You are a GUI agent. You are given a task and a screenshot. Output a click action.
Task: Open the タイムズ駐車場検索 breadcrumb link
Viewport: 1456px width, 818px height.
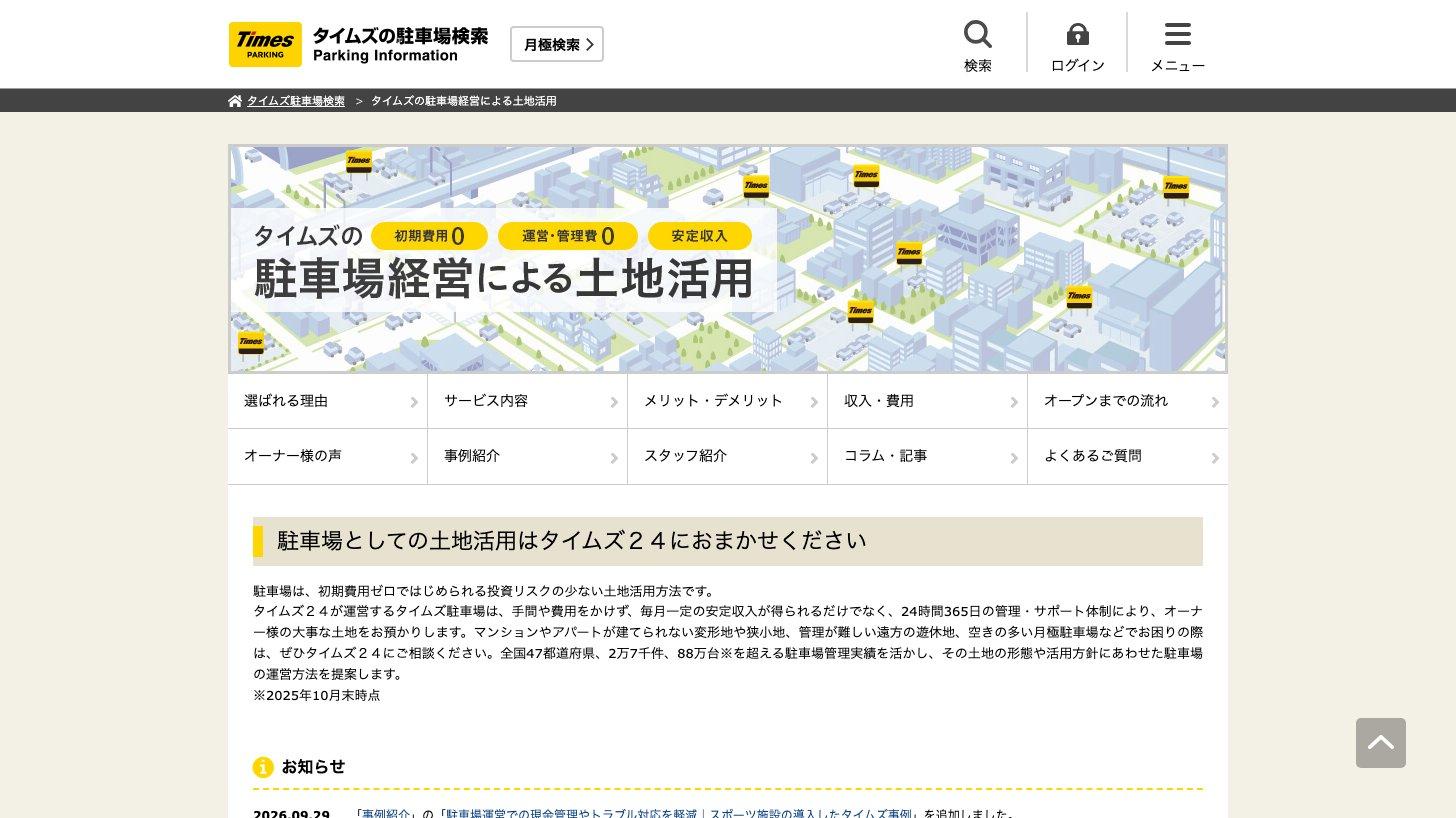point(296,101)
